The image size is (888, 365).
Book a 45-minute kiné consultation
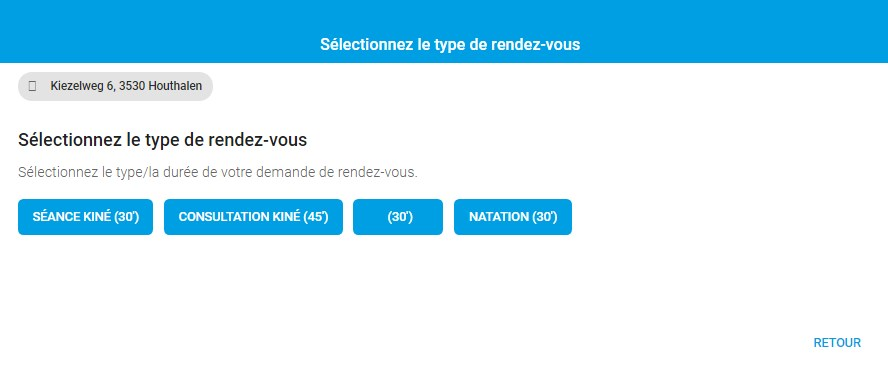point(253,217)
